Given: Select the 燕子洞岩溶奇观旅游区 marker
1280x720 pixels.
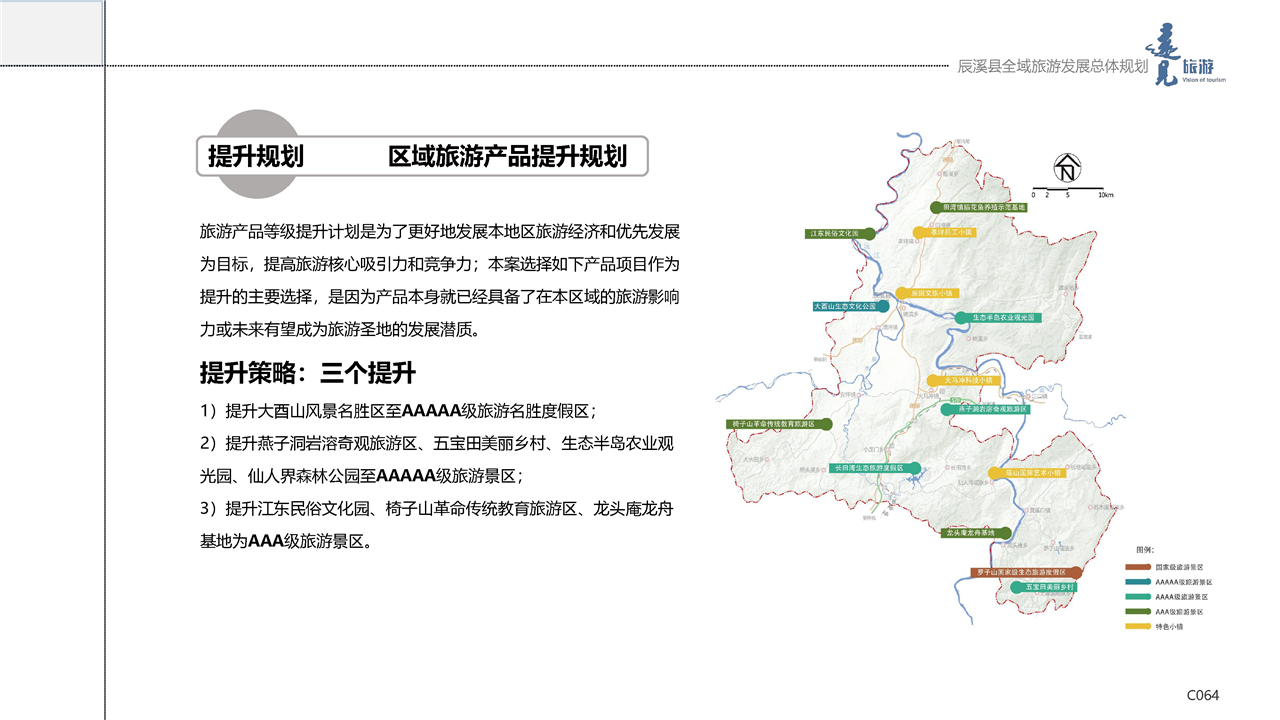Looking at the screenshot, I should coord(987,409).
